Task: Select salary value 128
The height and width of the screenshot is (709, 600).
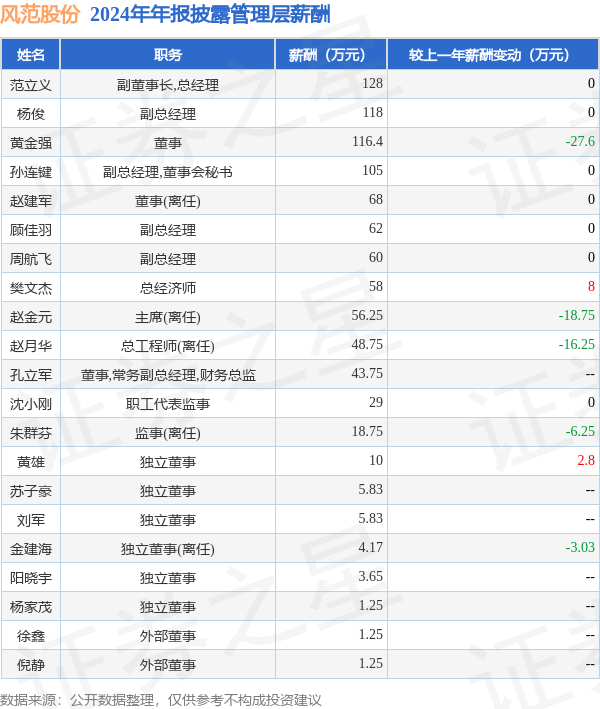Action: click(373, 84)
